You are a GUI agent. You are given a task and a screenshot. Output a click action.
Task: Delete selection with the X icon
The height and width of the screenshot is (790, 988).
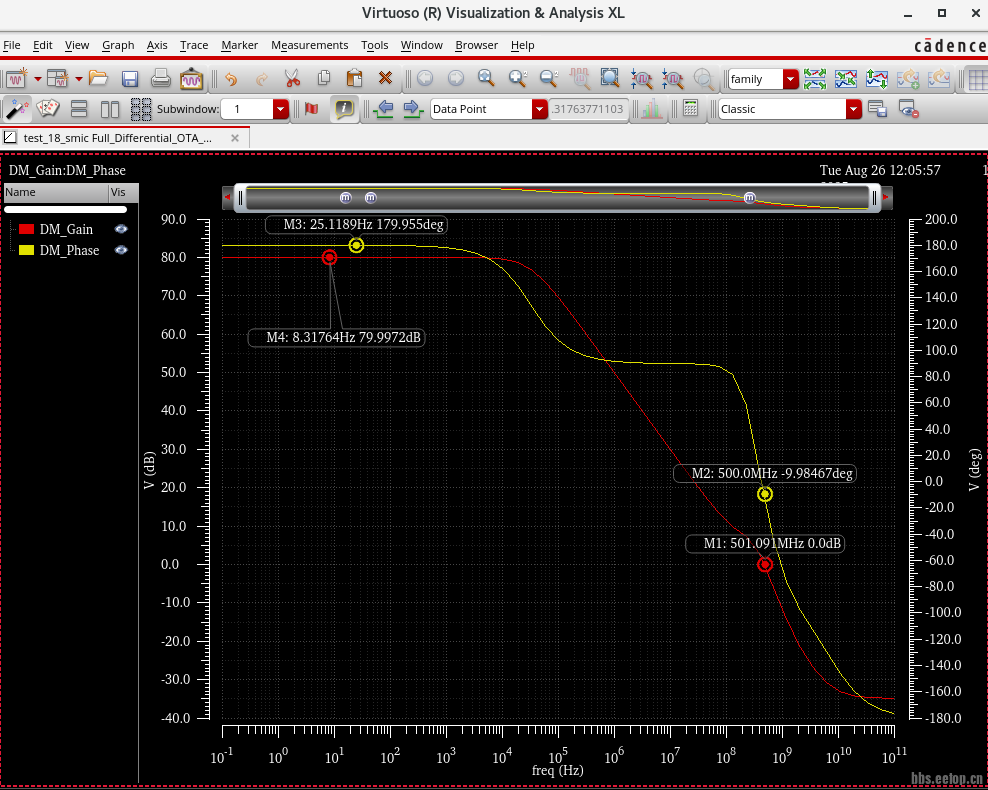[386, 78]
